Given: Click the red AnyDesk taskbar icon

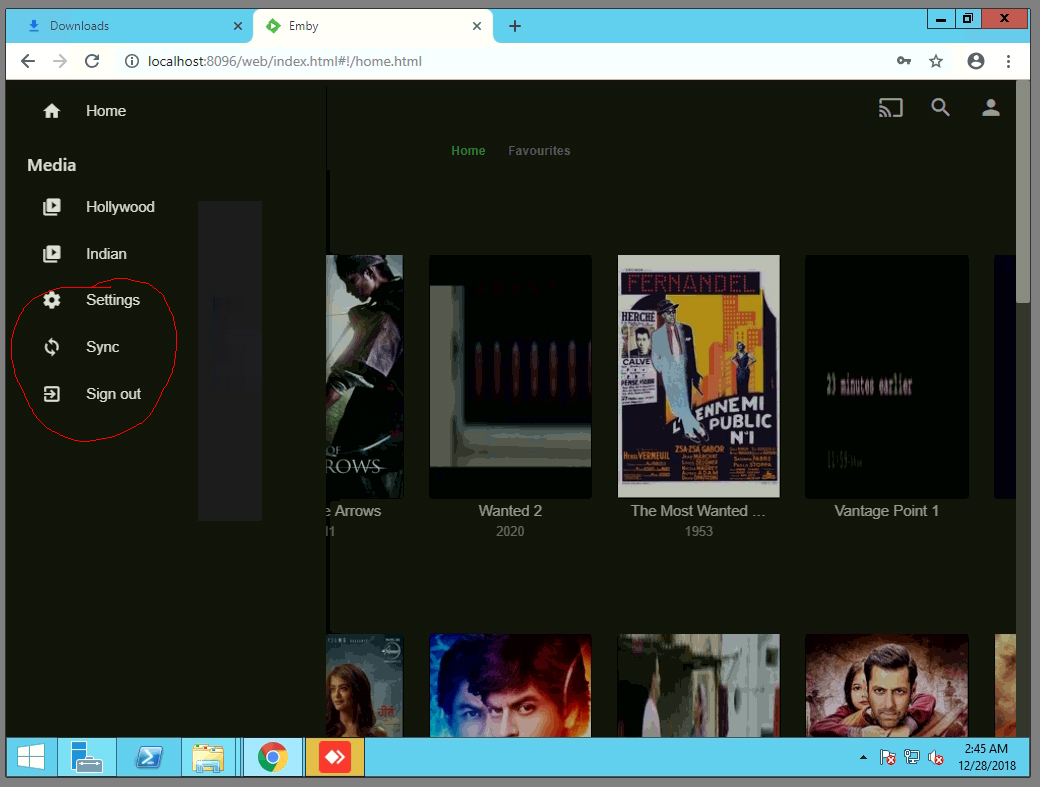Looking at the screenshot, I should coord(335,757).
